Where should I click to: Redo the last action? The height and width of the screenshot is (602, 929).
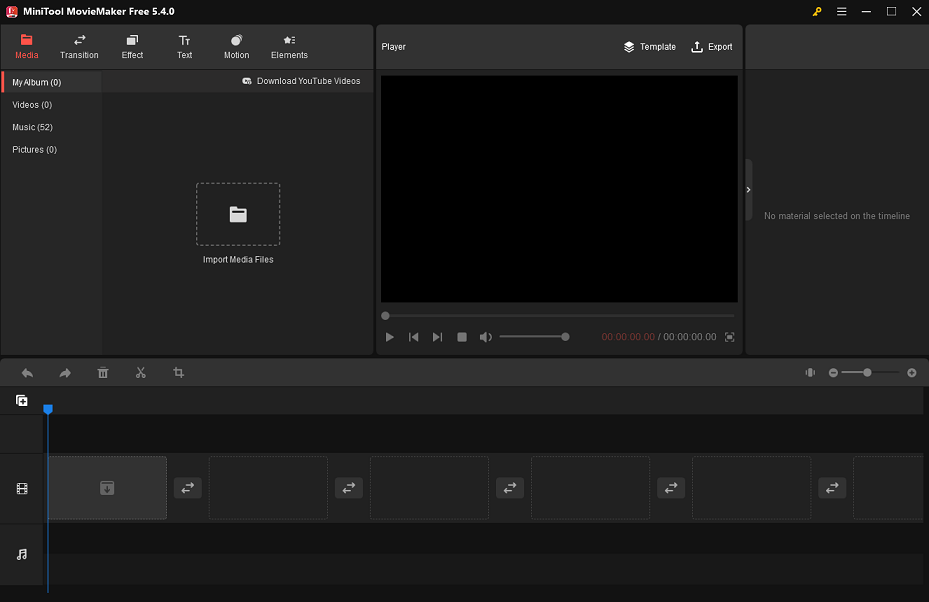pyautogui.click(x=65, y=373)
